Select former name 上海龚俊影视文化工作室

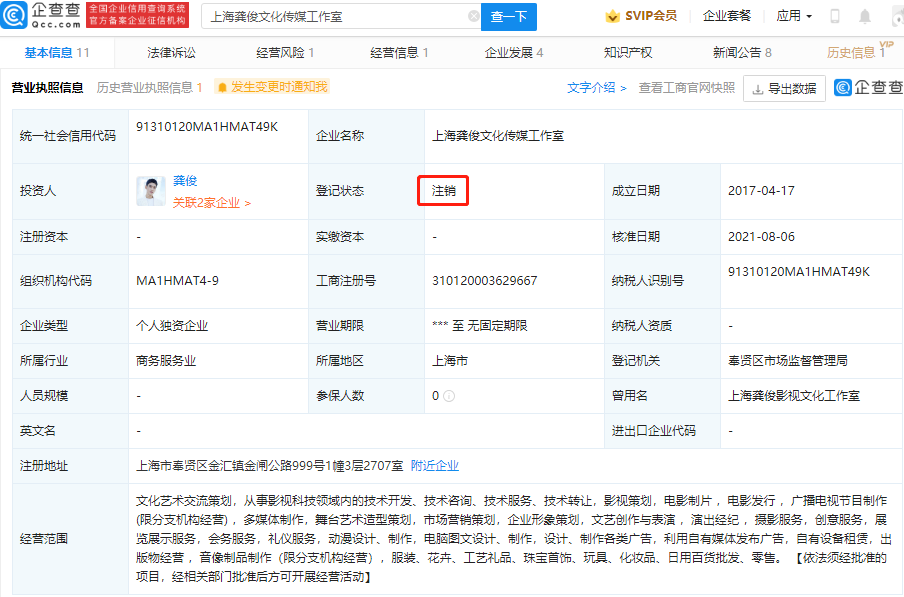pos(794,396)
